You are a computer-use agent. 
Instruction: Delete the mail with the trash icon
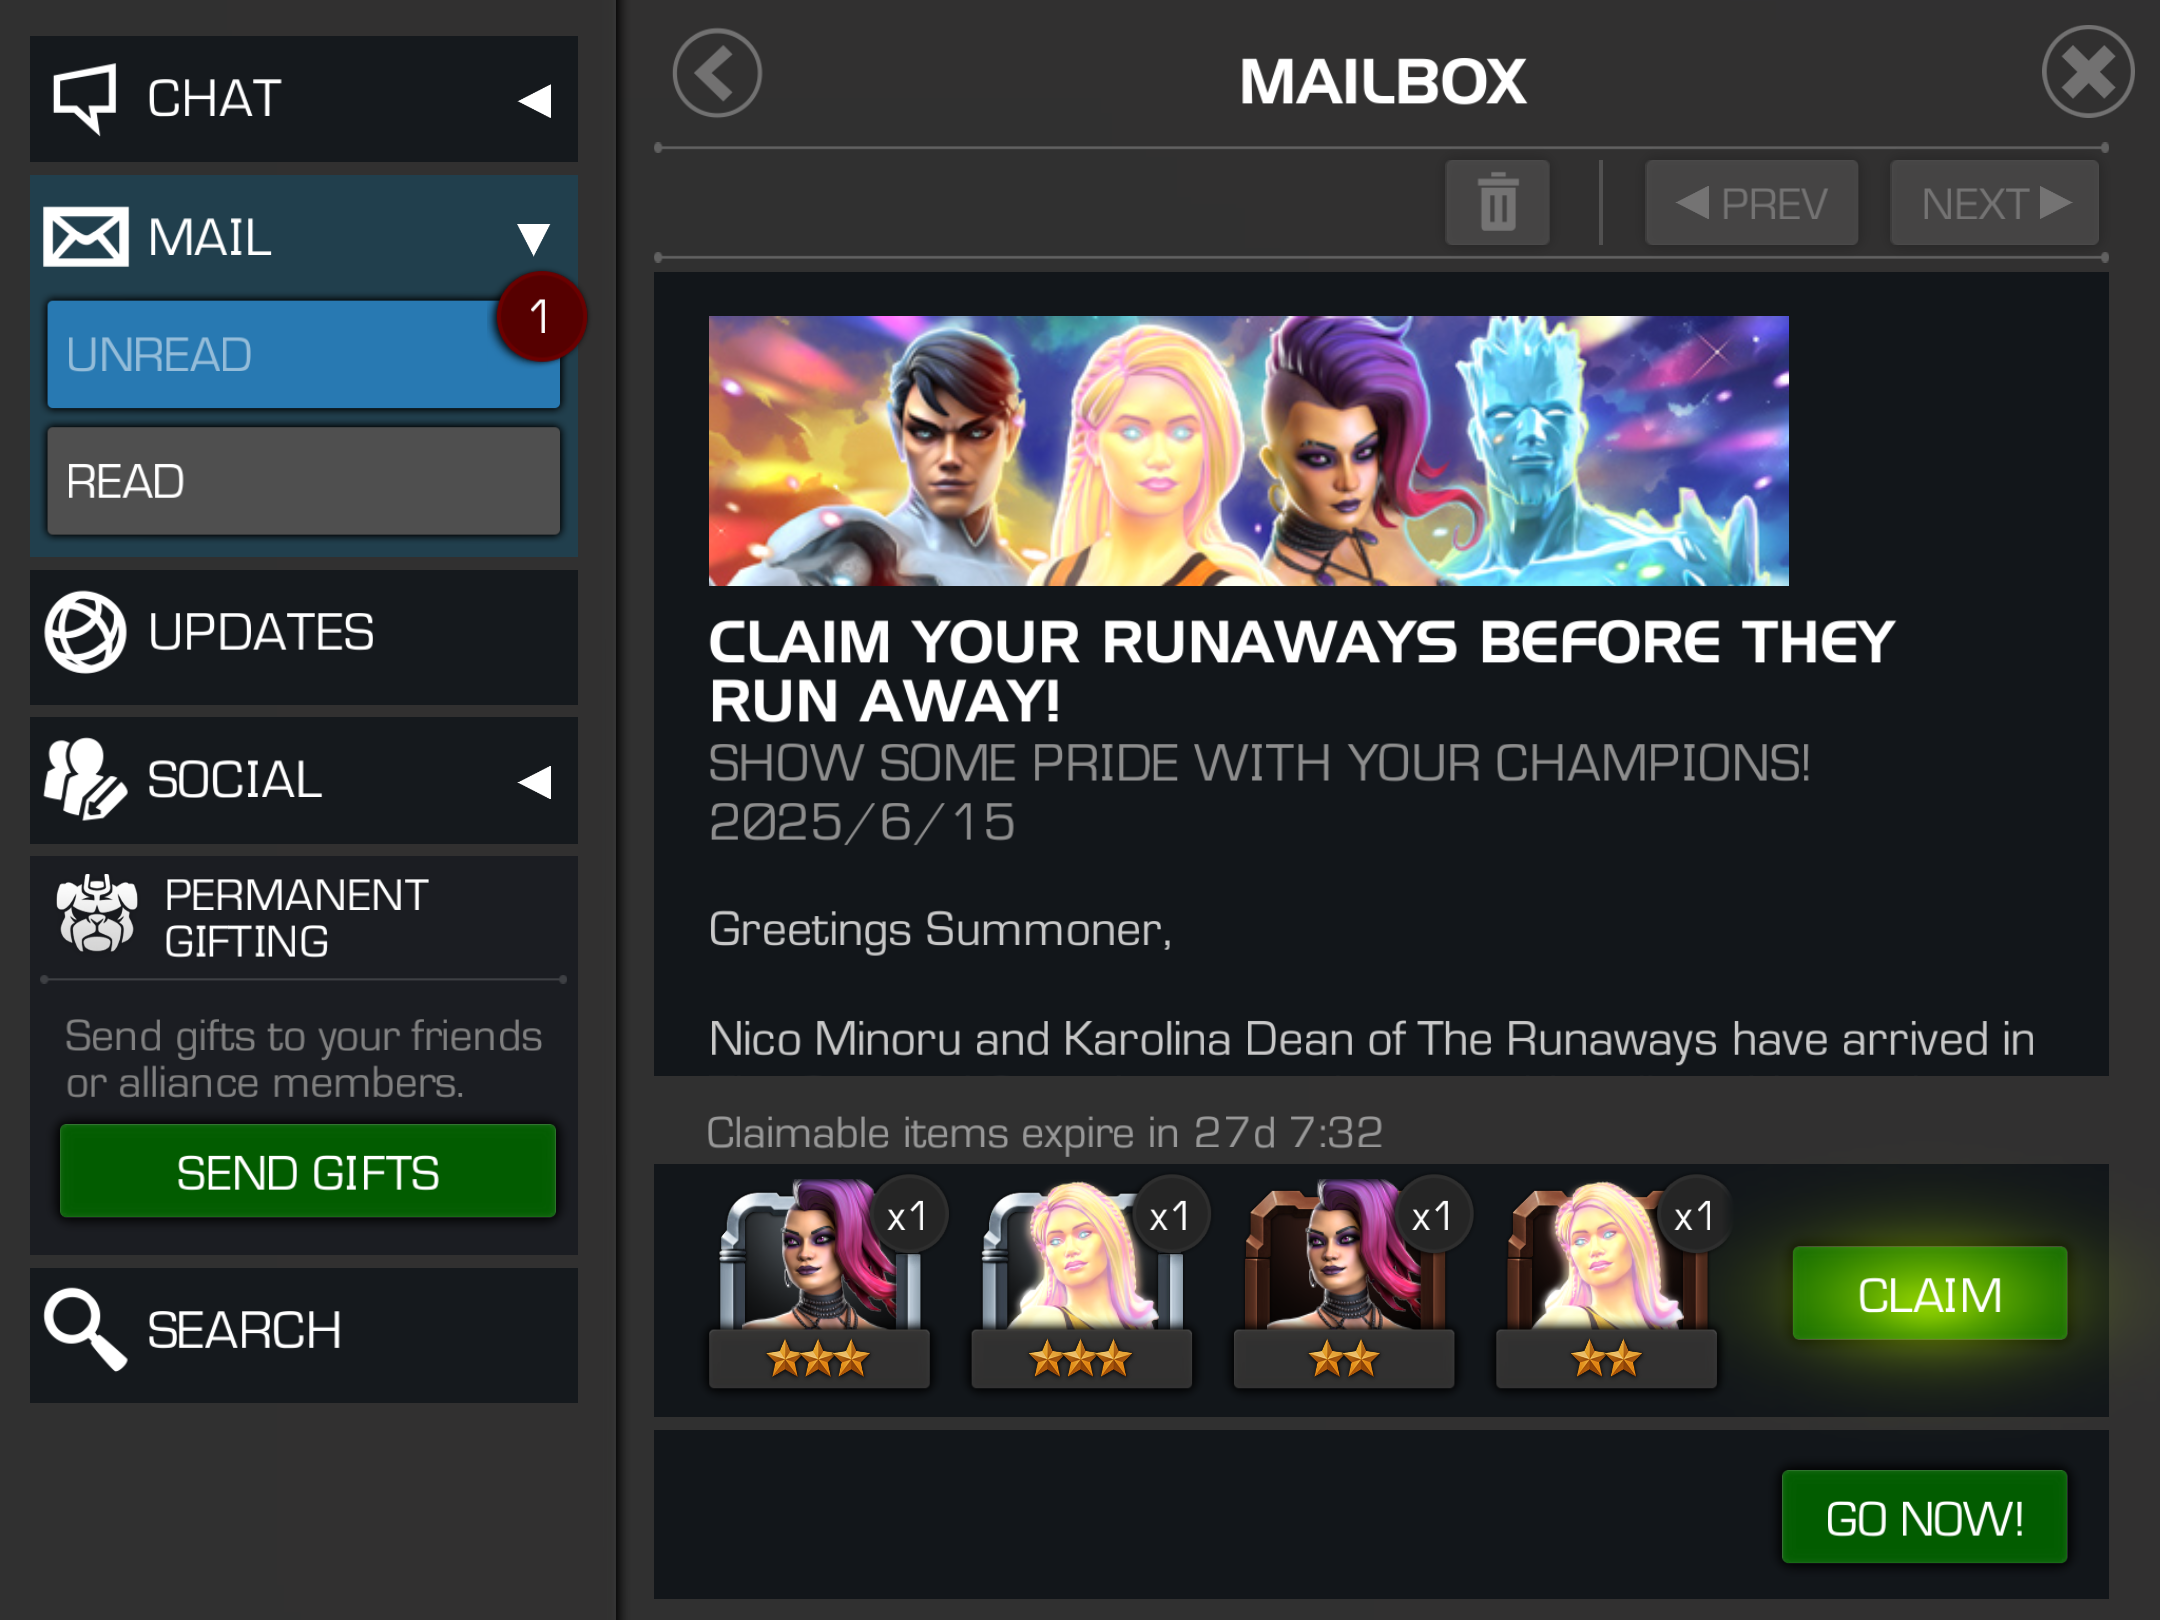(x=1497, y=203)
